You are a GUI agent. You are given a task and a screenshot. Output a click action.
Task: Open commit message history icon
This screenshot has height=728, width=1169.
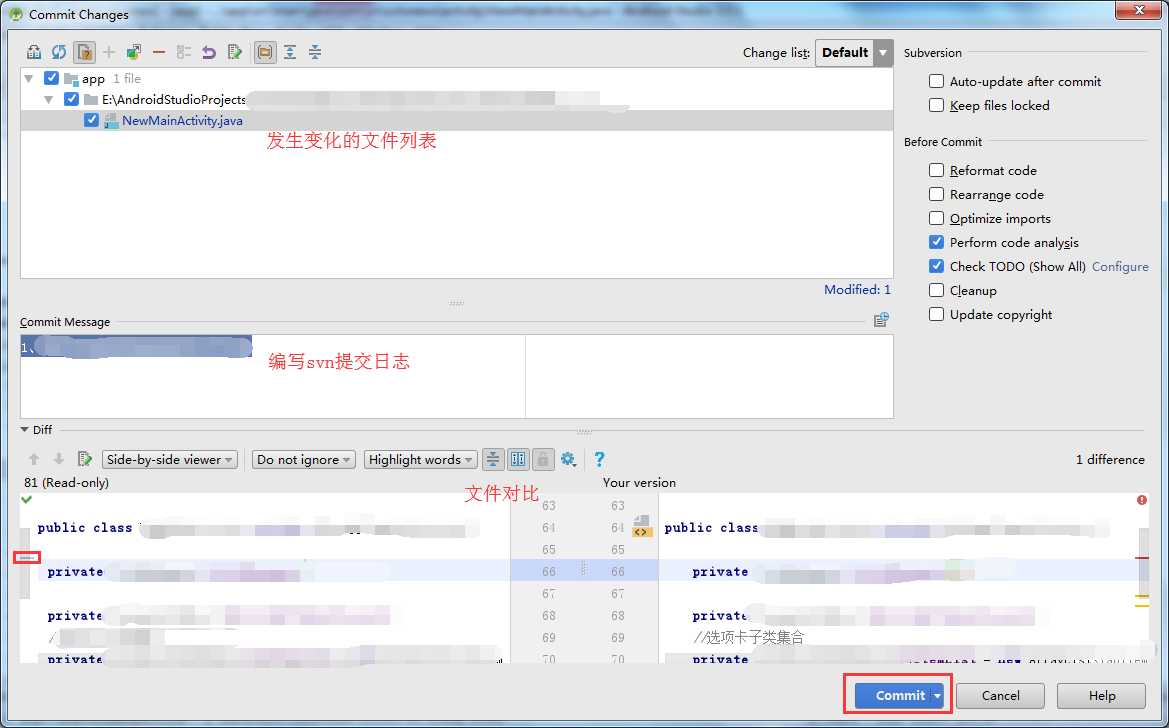(x=880, y=320)
